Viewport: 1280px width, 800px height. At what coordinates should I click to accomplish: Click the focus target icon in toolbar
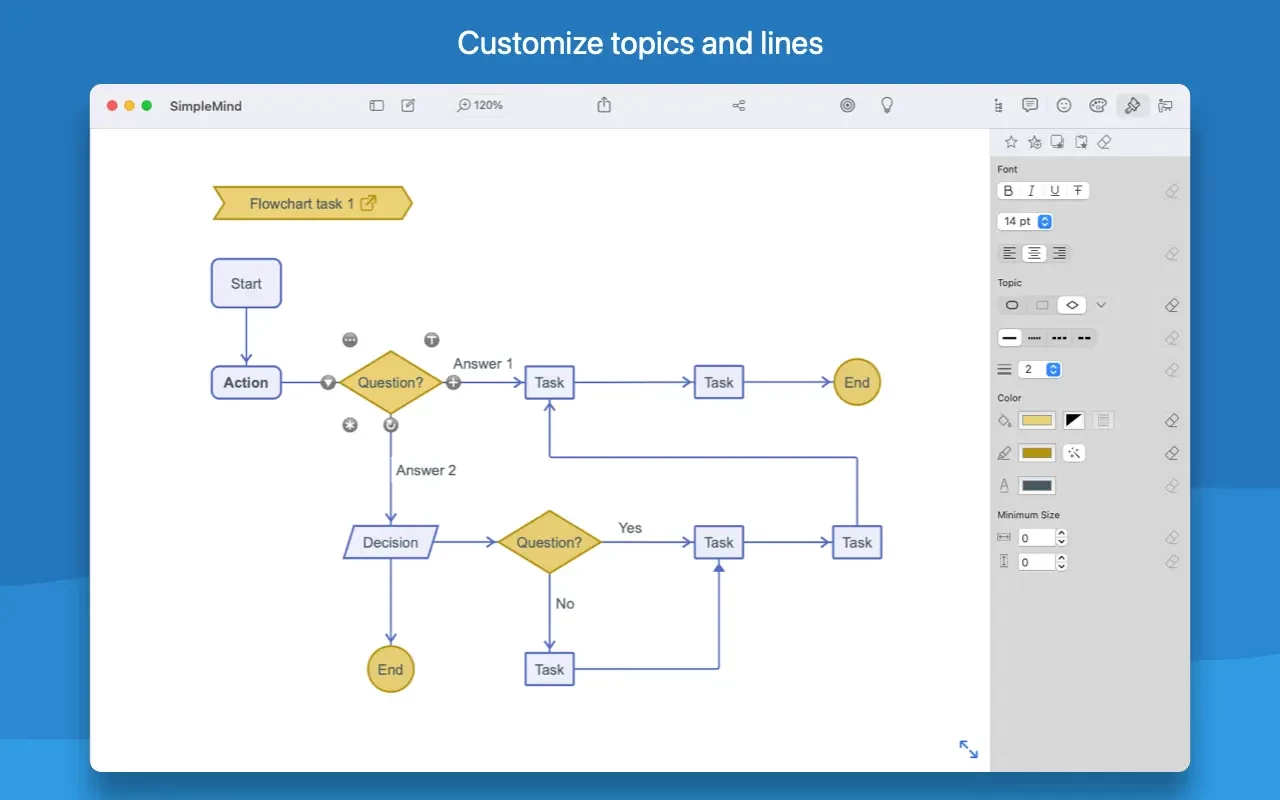click(x=847, y=105)
